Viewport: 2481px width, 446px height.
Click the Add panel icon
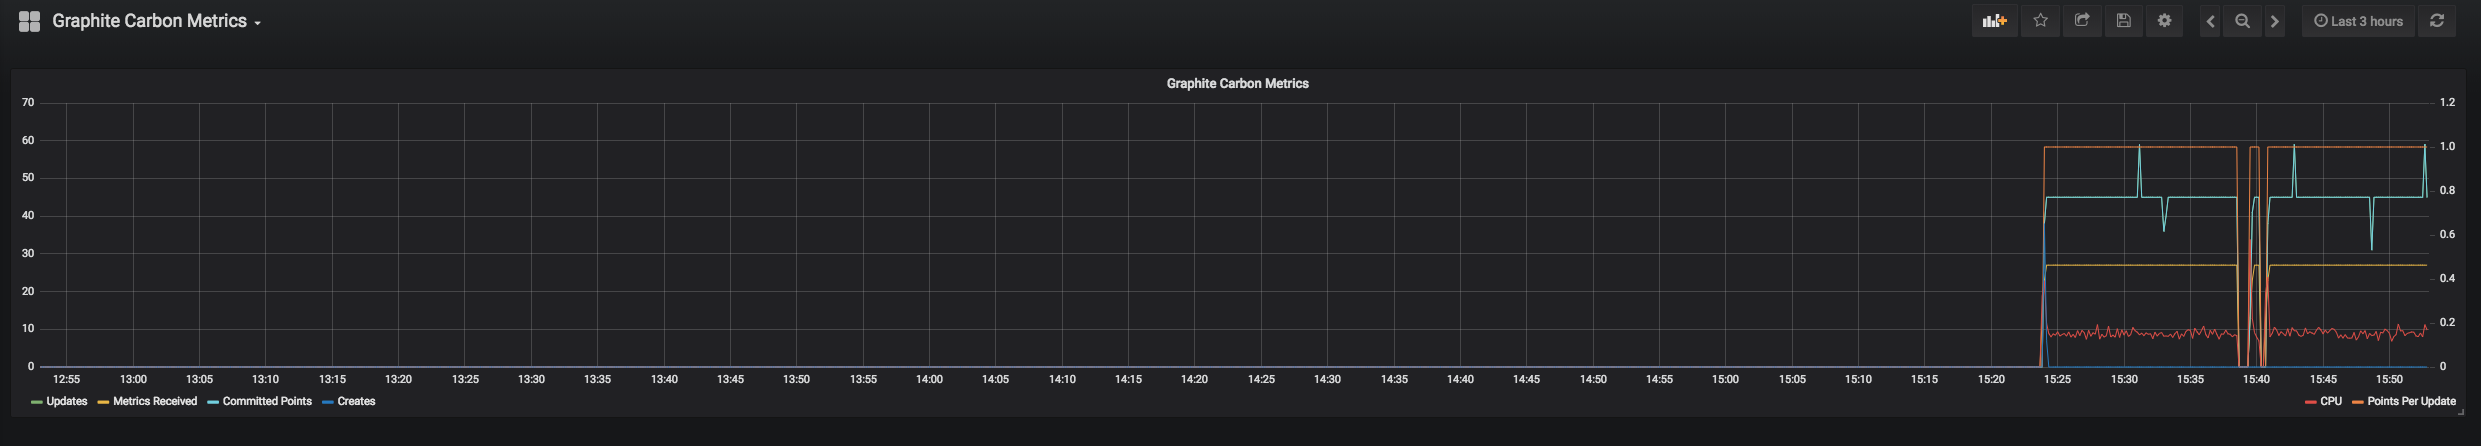1994,21
